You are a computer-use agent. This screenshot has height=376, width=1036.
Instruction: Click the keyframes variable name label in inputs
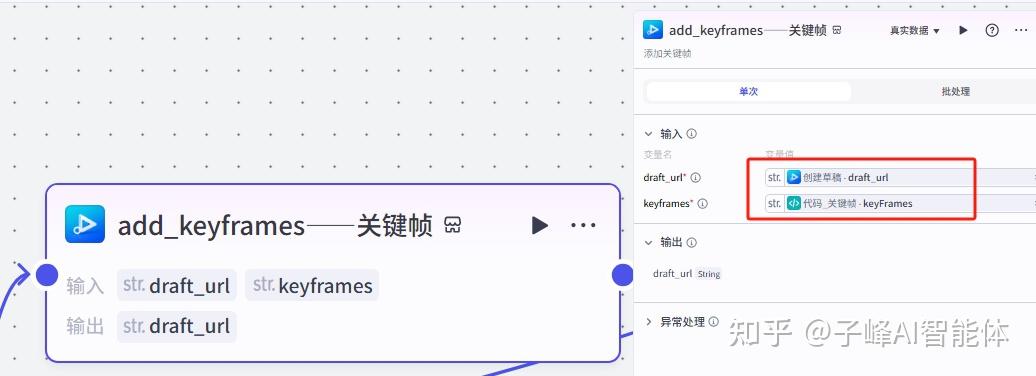(x=668, y=204)
